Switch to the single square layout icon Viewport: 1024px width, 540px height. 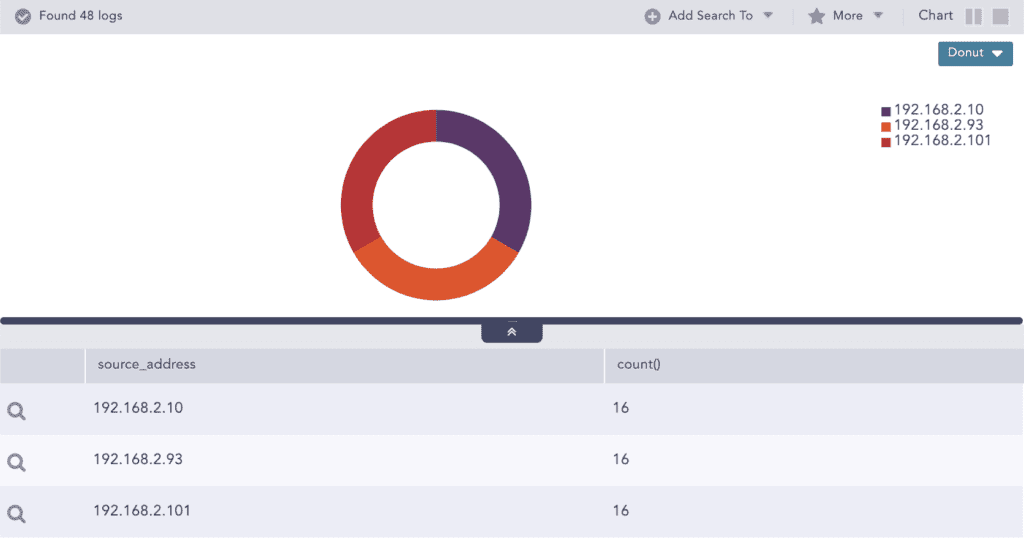tap(1000, 16)
